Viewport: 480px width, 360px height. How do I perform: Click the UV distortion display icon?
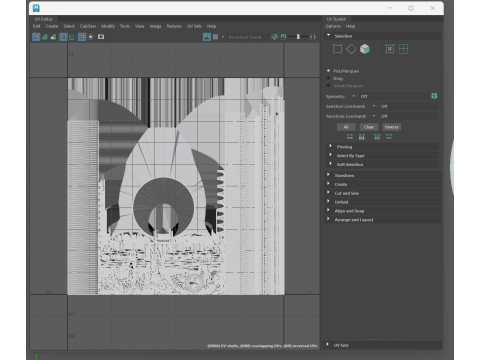53,37
